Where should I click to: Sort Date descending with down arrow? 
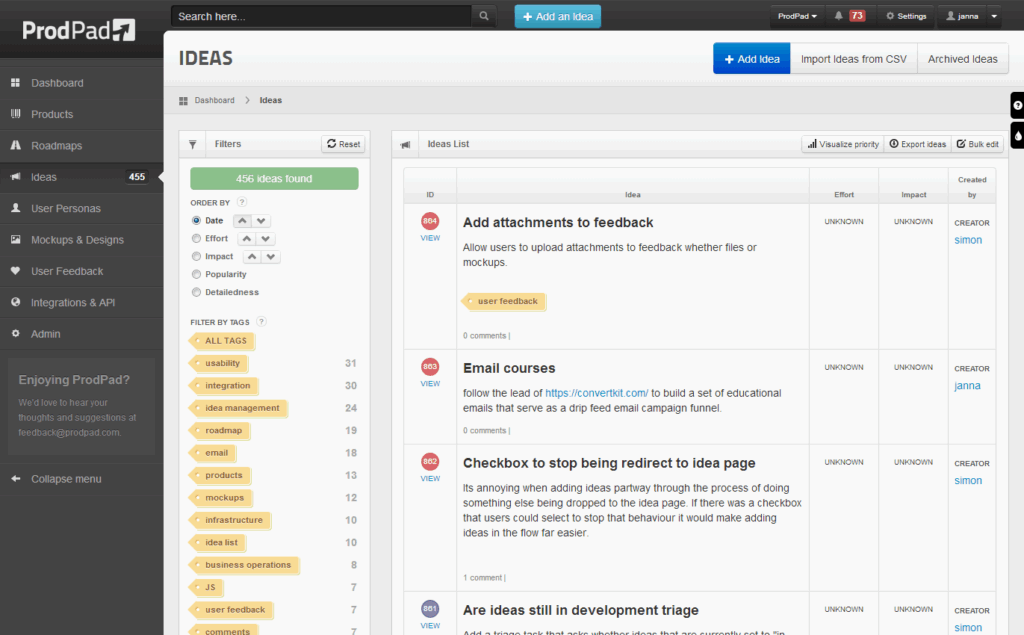[261, 221]
